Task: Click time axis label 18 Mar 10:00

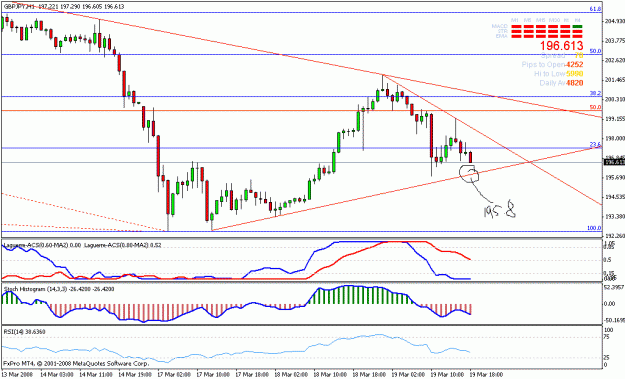Action: [x=330, y=375]
